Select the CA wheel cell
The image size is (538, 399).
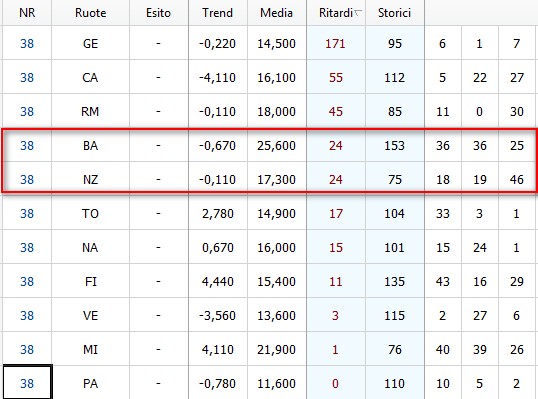click(x=91, y=78)
